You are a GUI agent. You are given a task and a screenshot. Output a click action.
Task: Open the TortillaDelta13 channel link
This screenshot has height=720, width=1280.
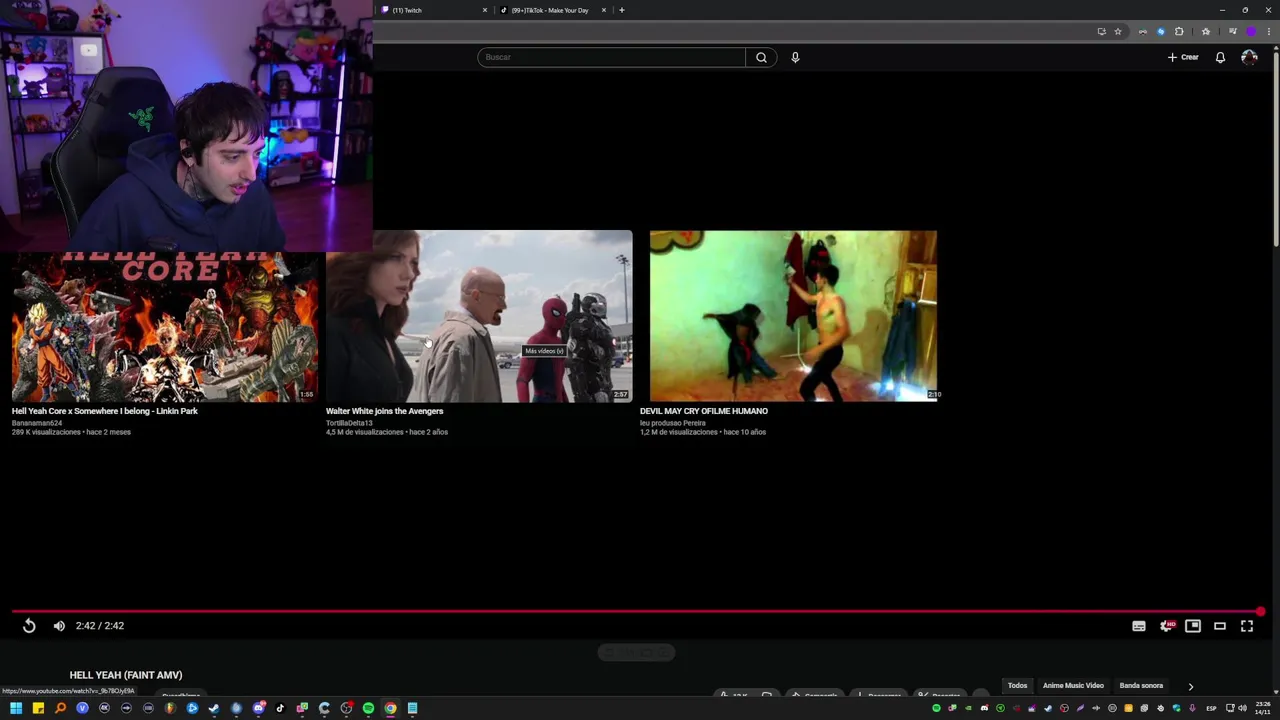pyautogui.click(x=349, y=423)
